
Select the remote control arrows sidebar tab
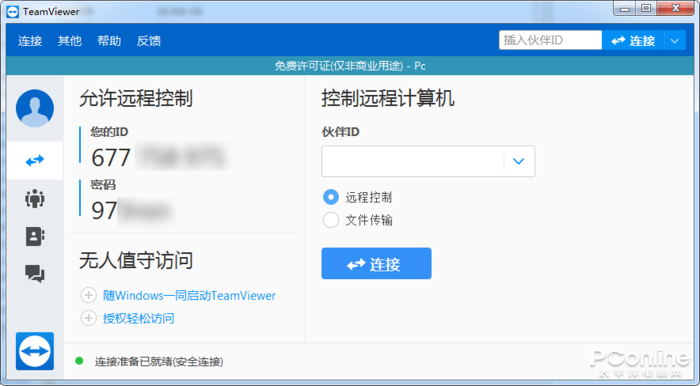coord(35,160)
